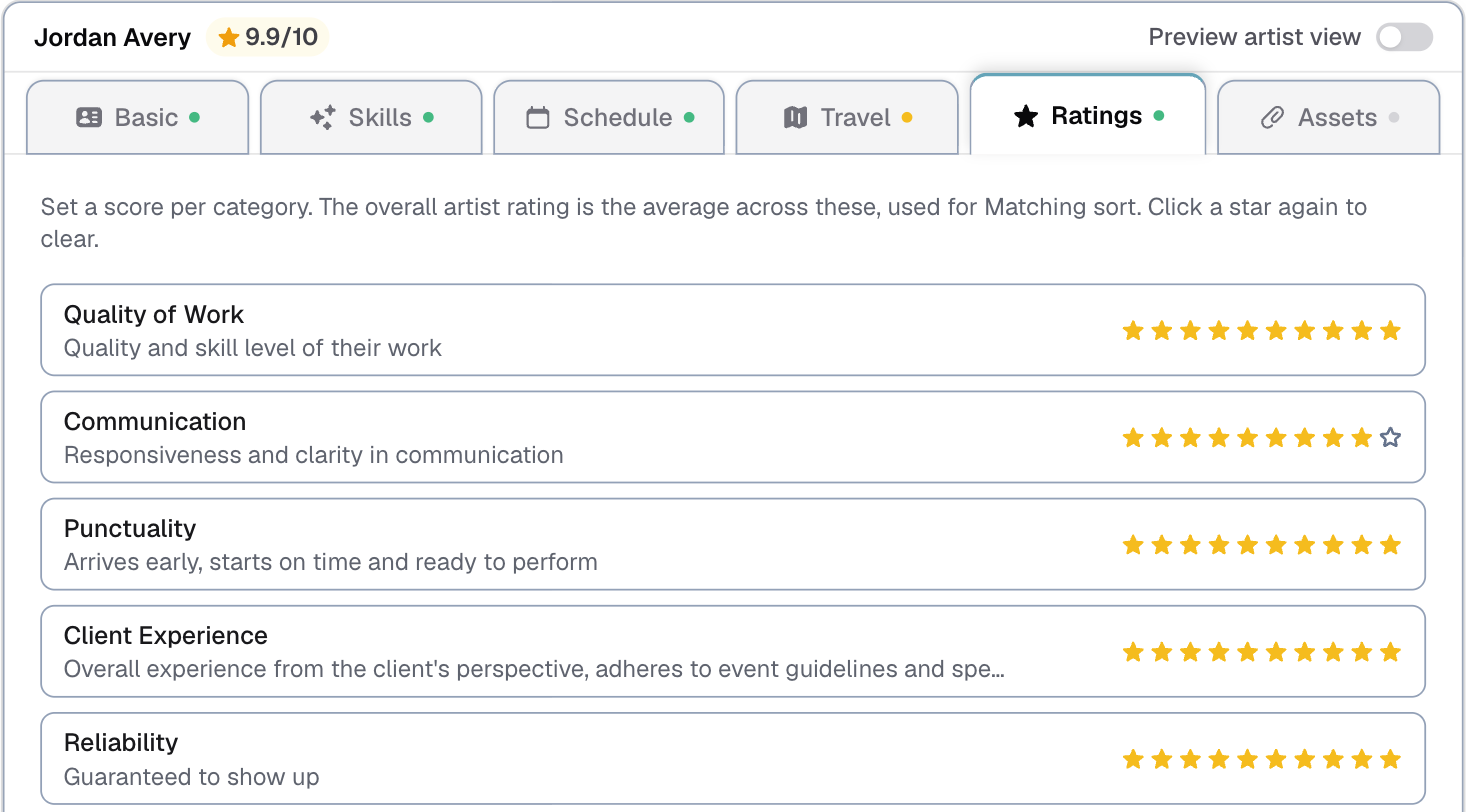This screenshot has width=1466, height=812.
Task: Click the last star of Punctuality
Action: 1390,545
